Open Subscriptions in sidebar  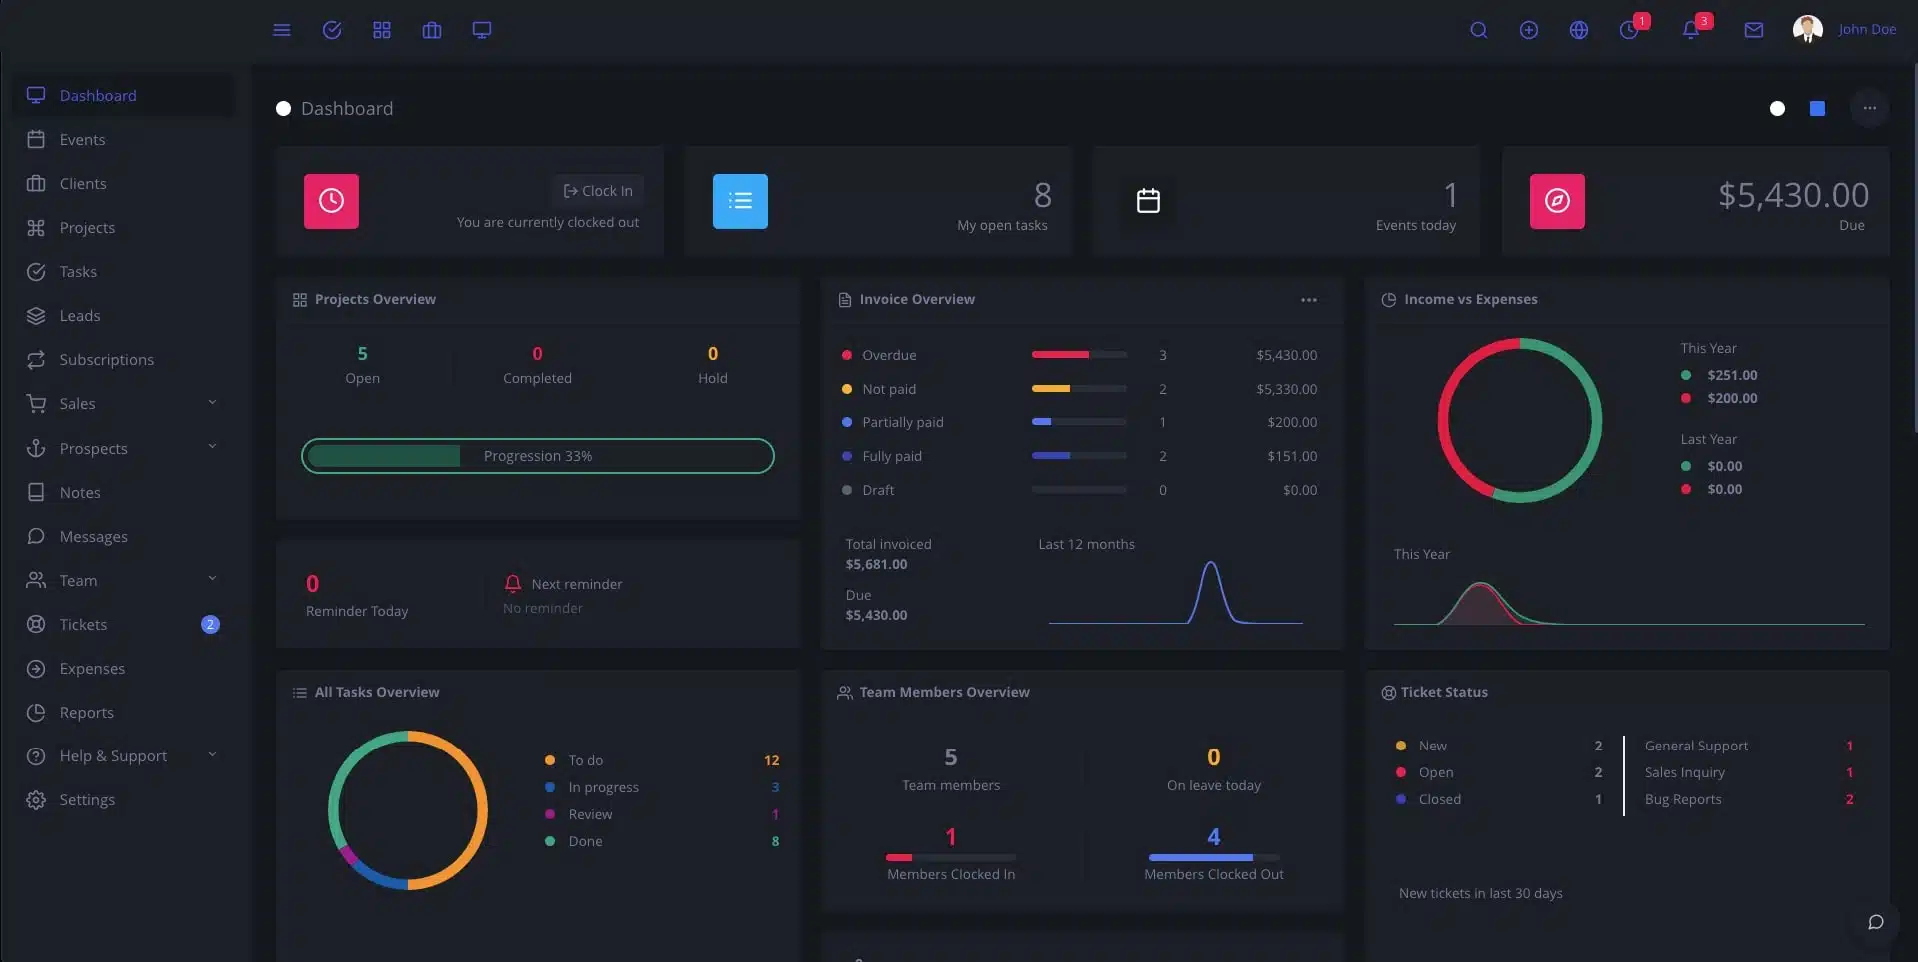tap(124, 359)
